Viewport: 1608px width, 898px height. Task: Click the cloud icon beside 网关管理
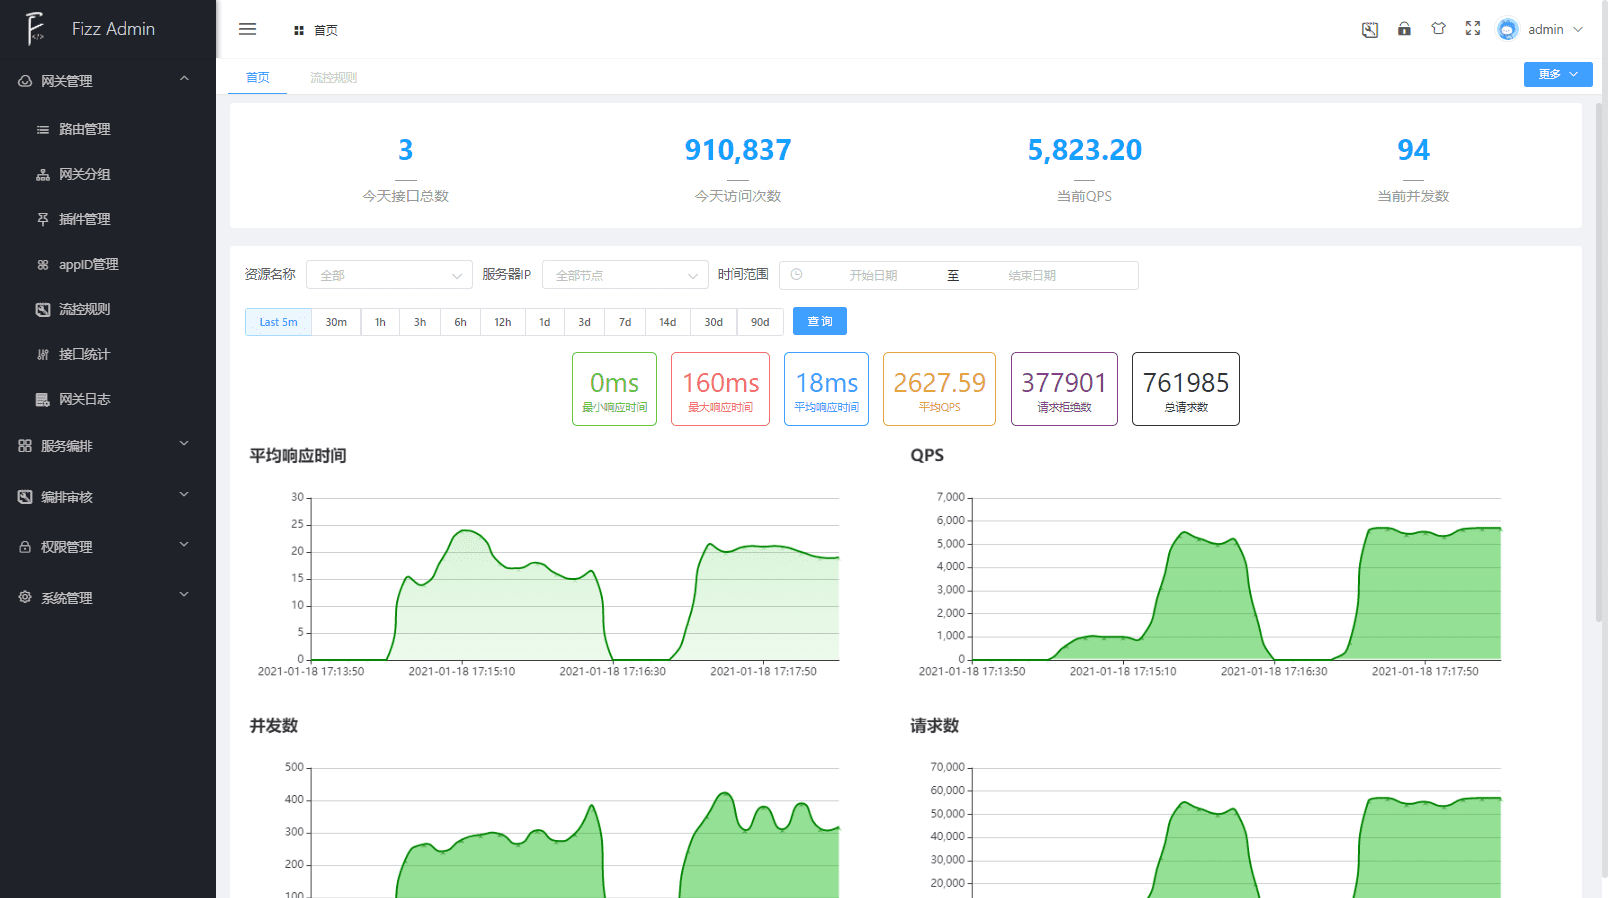point(25,81)
